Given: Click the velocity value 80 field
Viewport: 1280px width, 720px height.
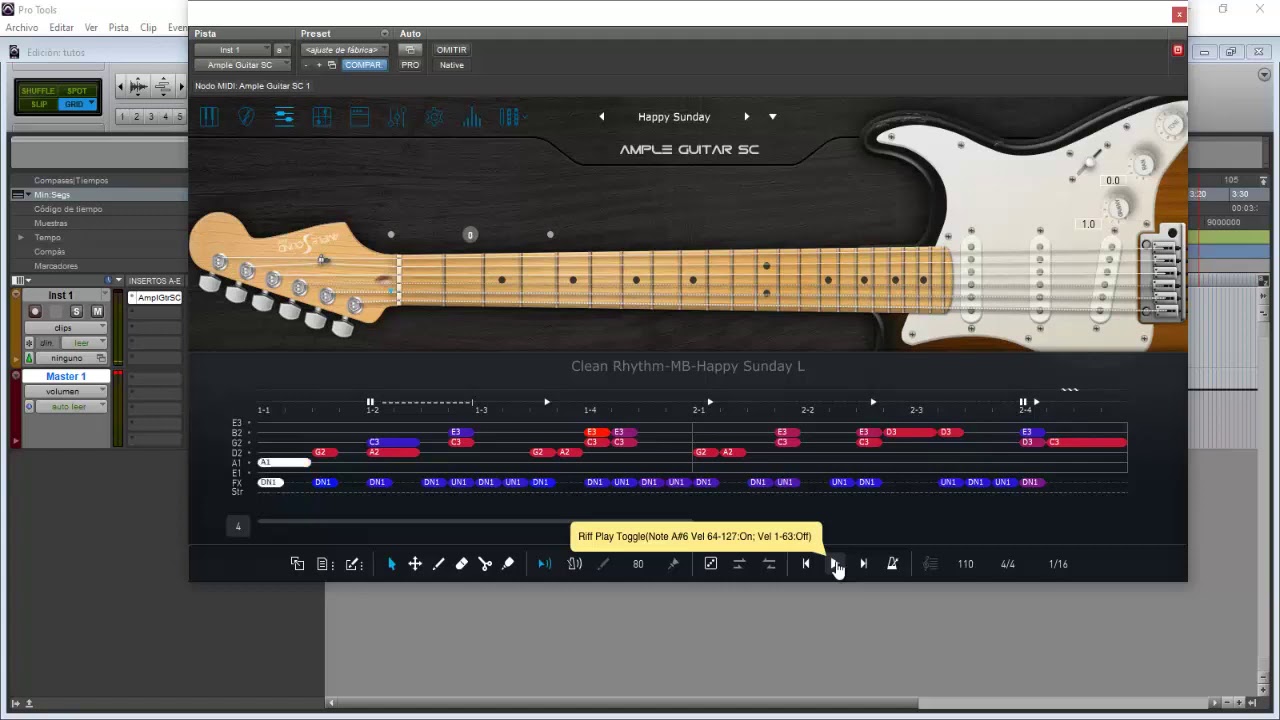Looking at the screenshot, I should pos(638,564).
